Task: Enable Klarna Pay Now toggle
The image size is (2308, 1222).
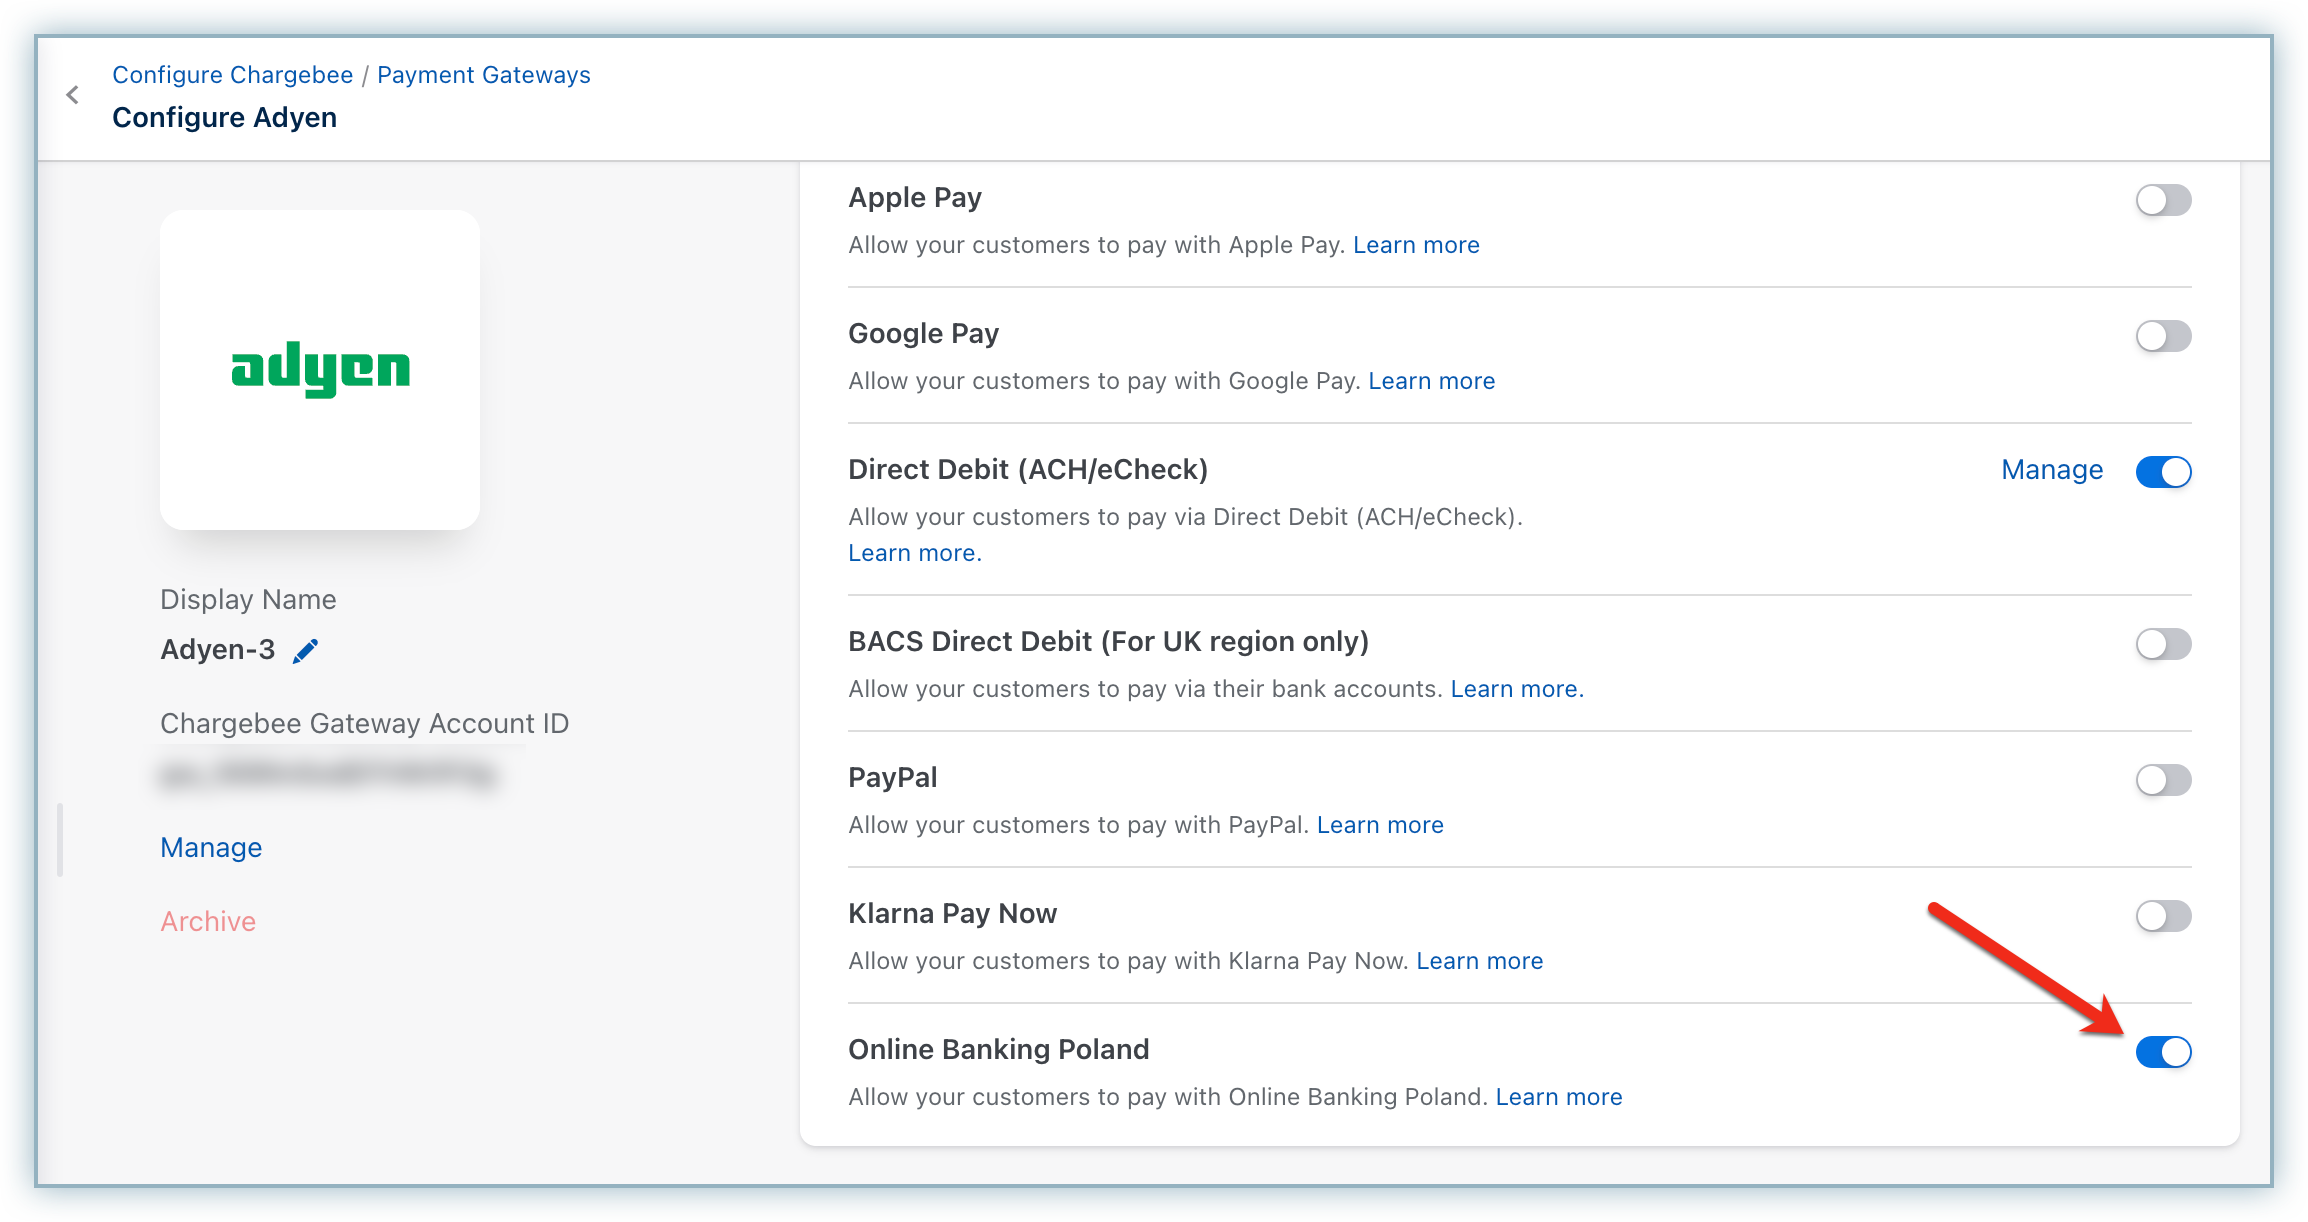Action: pos(2163,916)
